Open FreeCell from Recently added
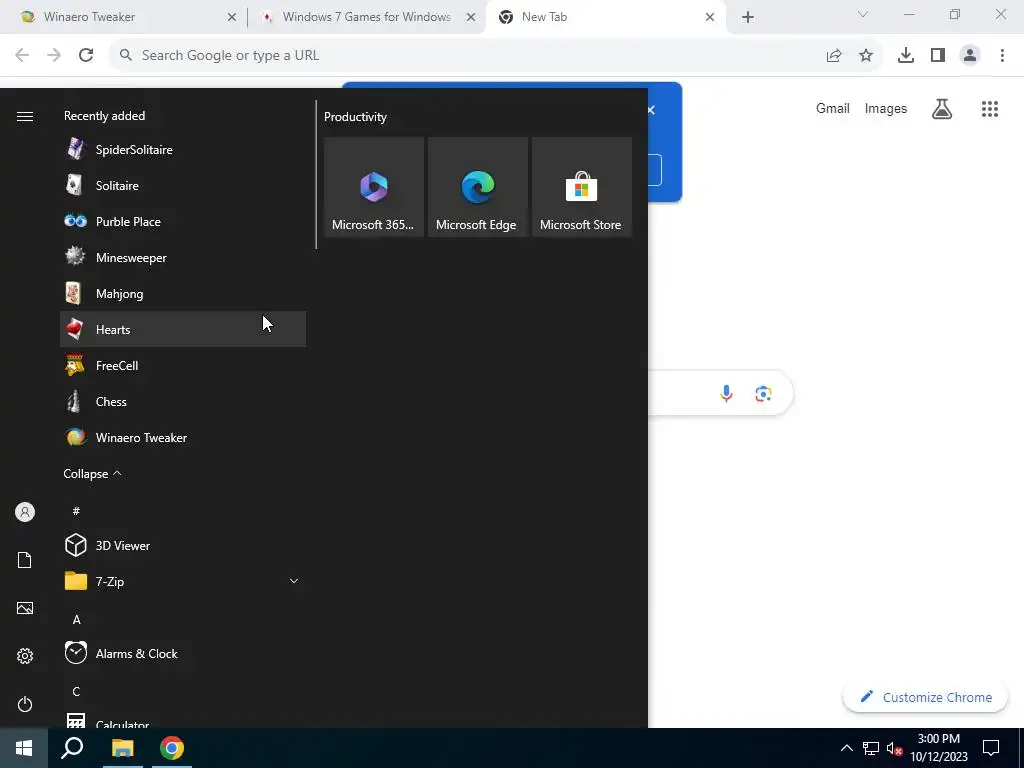The image size is (1024, 768). pyautogui.click(x=183, y=365)
